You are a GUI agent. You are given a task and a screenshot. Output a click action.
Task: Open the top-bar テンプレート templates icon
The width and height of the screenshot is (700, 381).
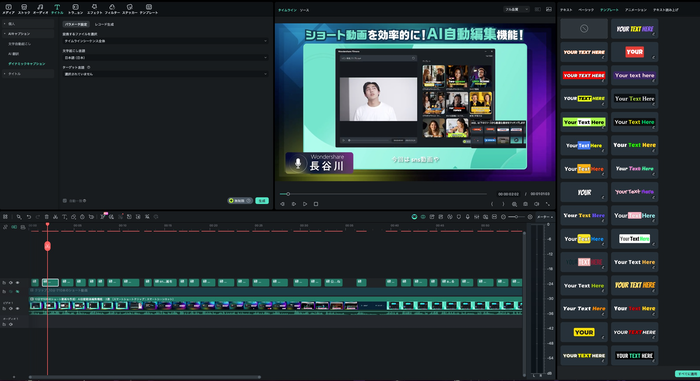coord(149,8)
